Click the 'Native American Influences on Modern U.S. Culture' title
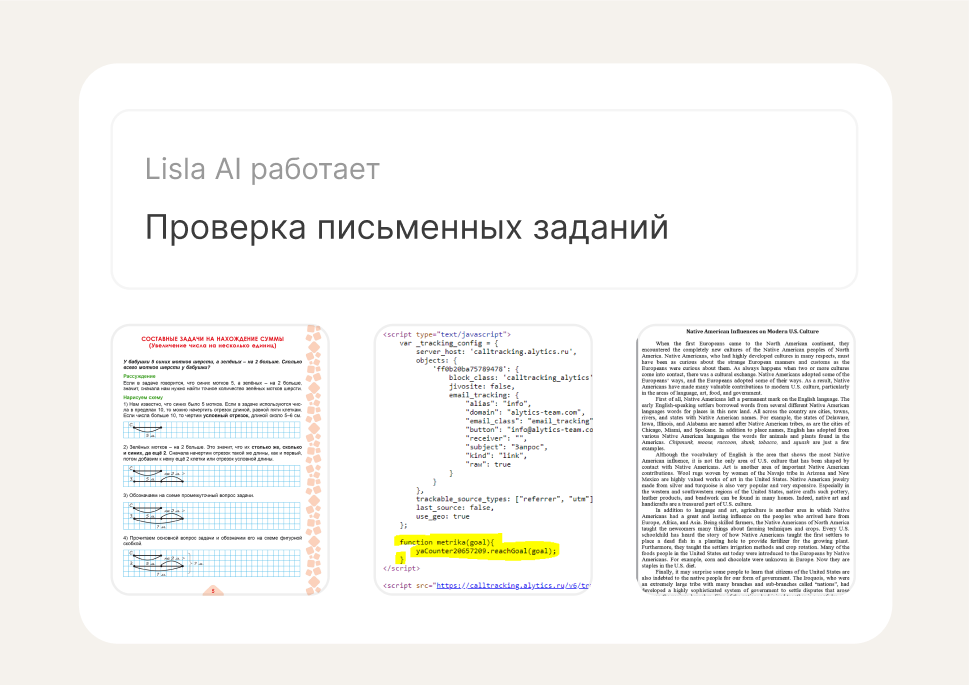 [x=752, y=331]
